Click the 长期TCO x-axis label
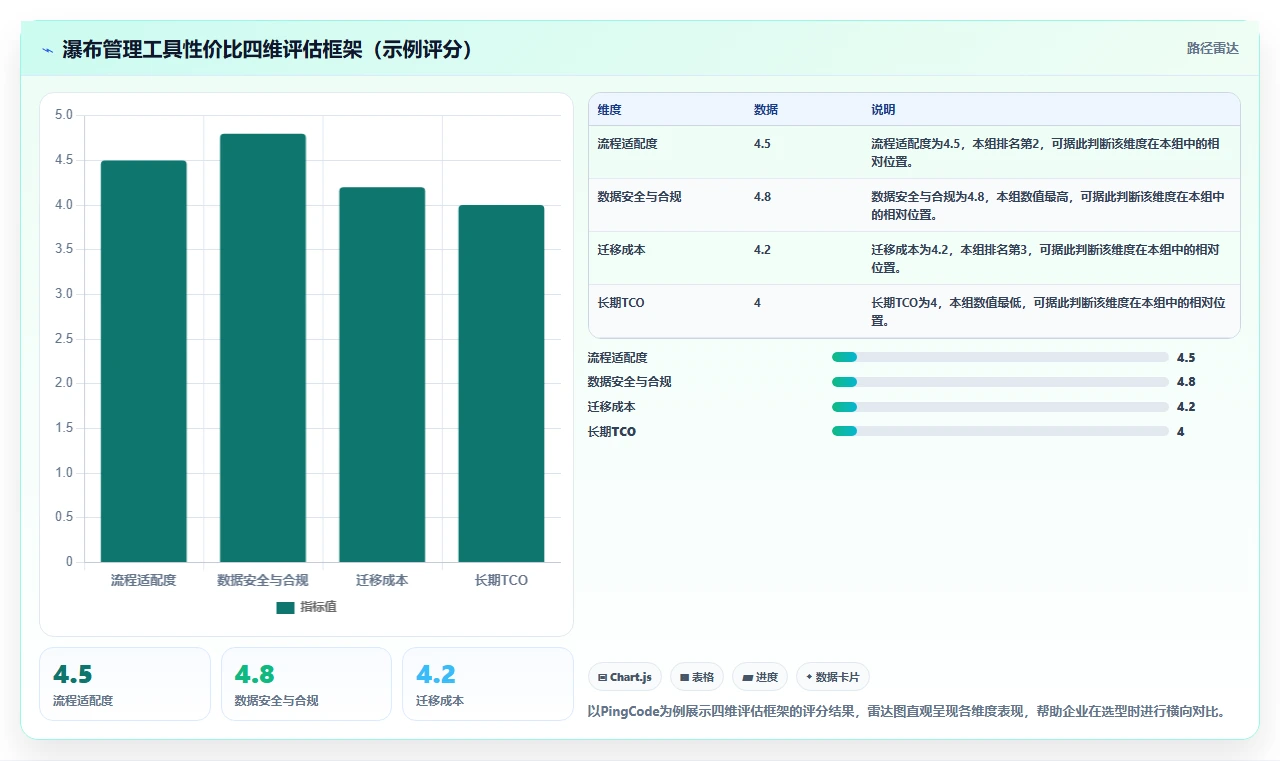Viewport: 1280px width, 761px height. (x=501, y=580)
